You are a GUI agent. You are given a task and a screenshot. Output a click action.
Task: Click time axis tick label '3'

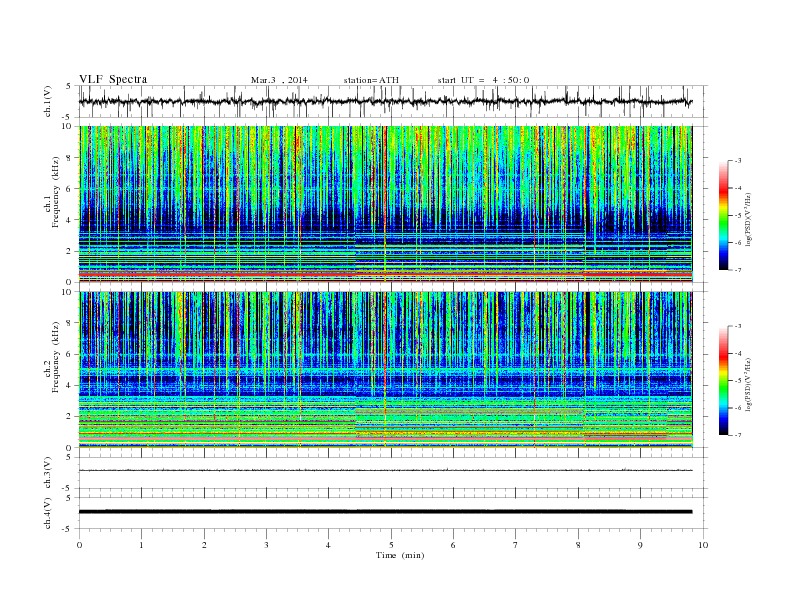pyautogui.click(x=266, y=545)
